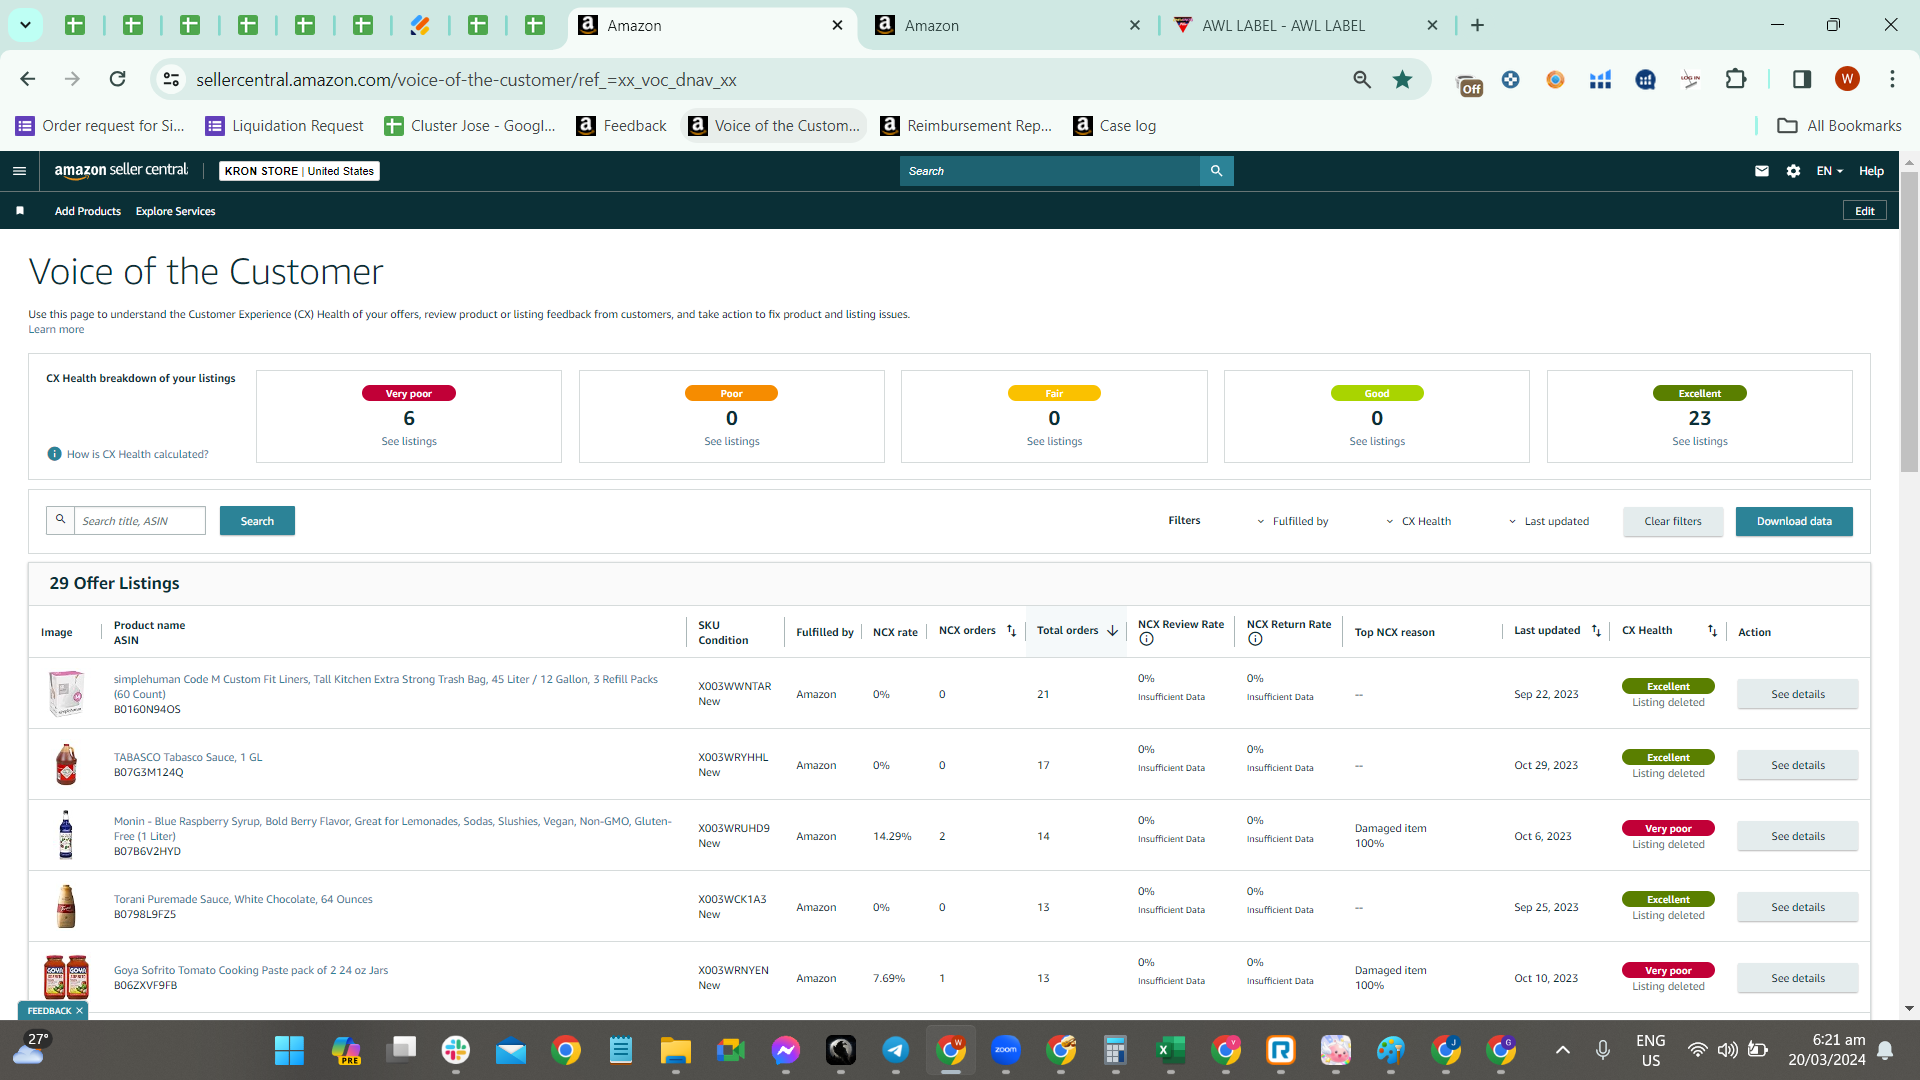Close the FEEDBACK tab widget

79,1011
